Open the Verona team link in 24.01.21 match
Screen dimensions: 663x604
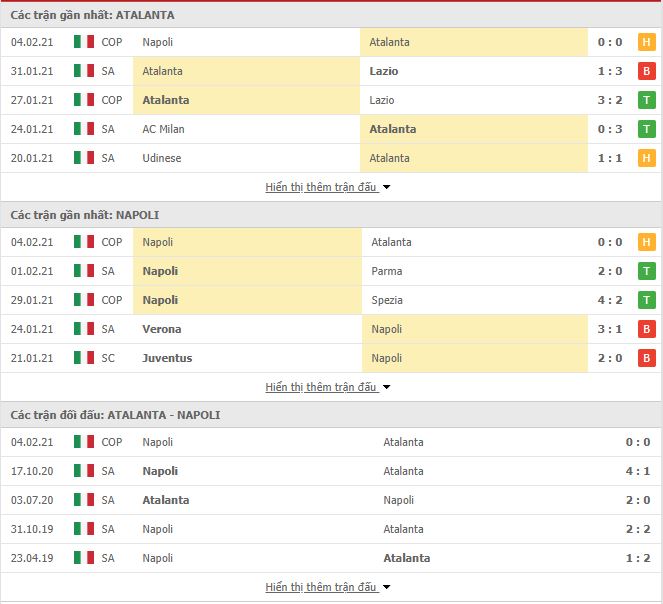162,329
